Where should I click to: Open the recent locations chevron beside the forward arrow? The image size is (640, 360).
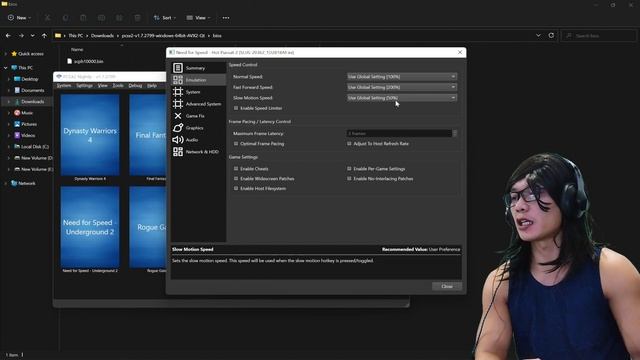coord(32,36)
